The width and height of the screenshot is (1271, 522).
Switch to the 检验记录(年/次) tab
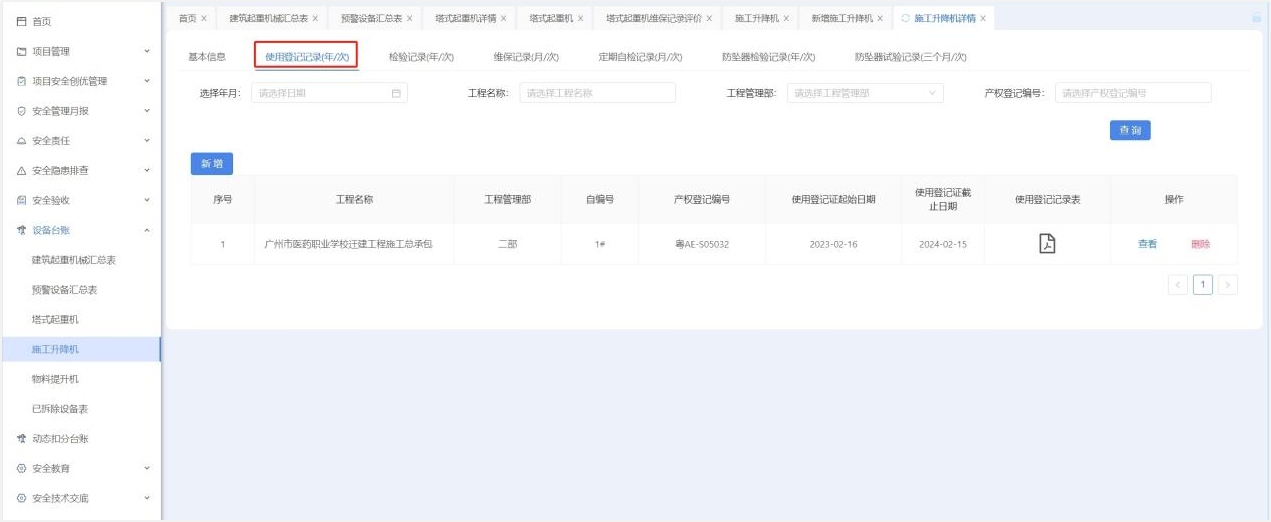pos(421,57)
